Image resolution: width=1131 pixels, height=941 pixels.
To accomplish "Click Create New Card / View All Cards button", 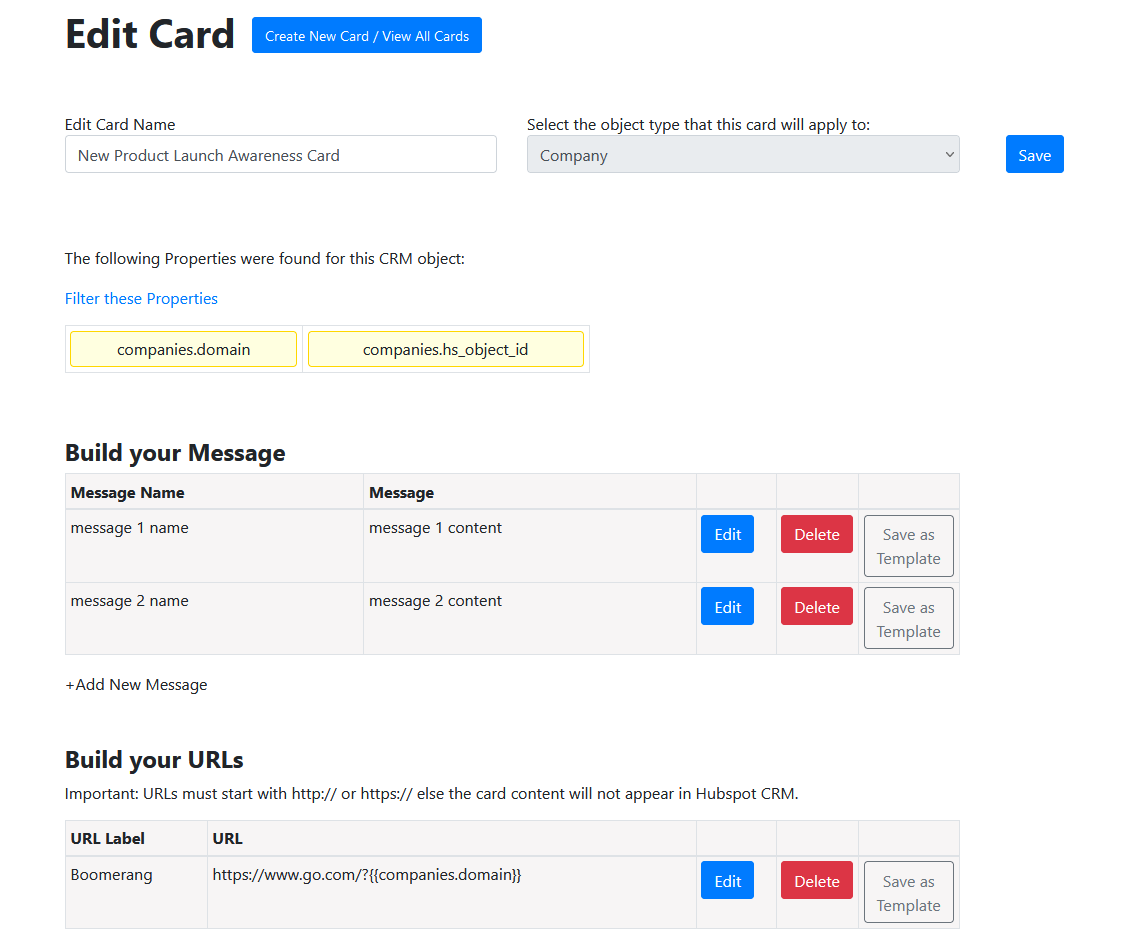I will [366, 36].
